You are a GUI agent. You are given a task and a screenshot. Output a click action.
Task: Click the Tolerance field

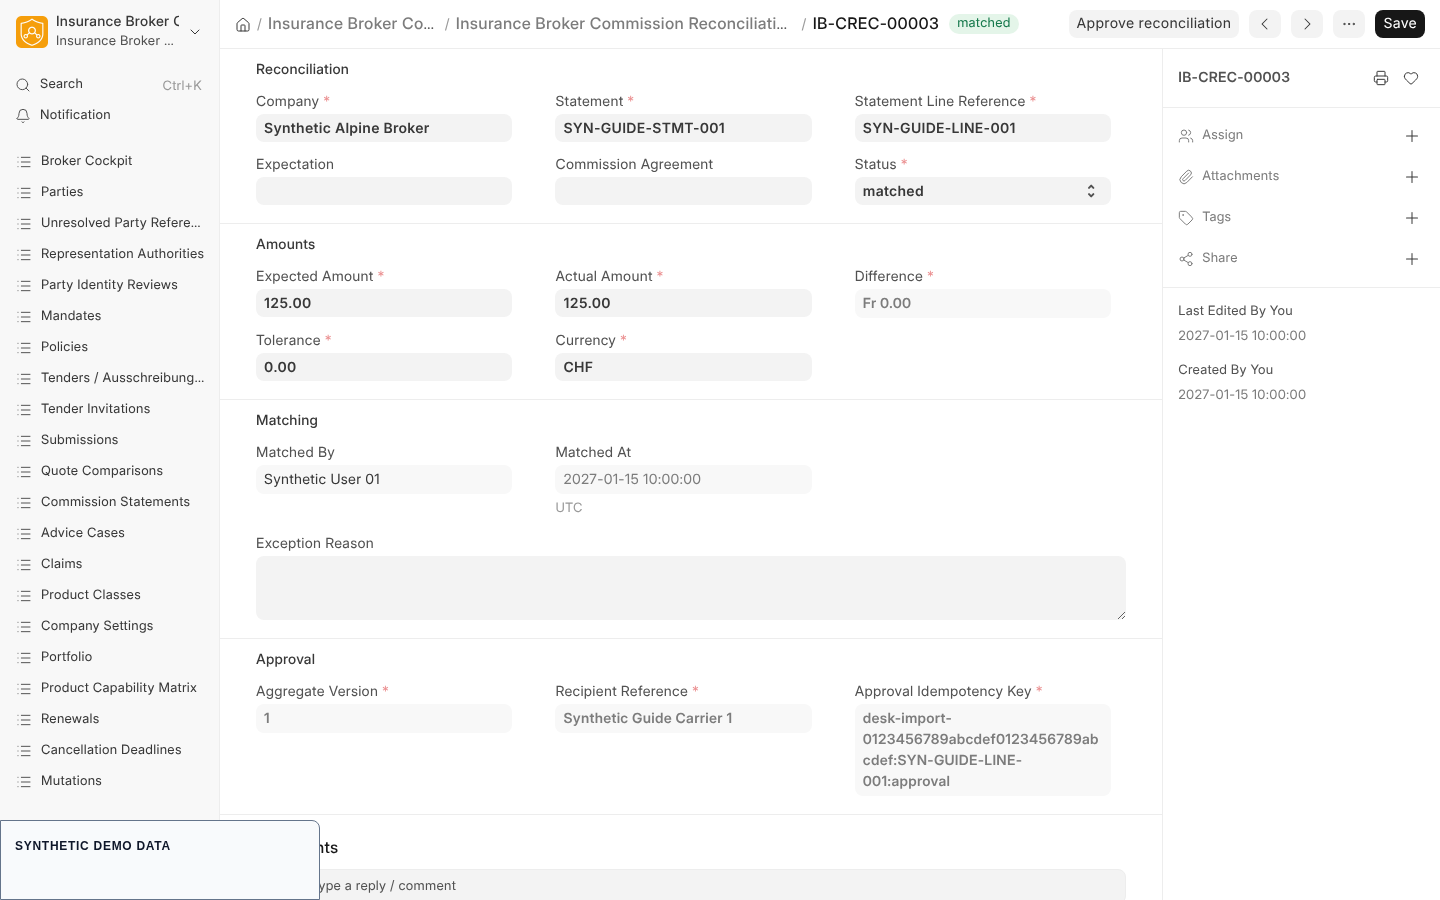384,367
